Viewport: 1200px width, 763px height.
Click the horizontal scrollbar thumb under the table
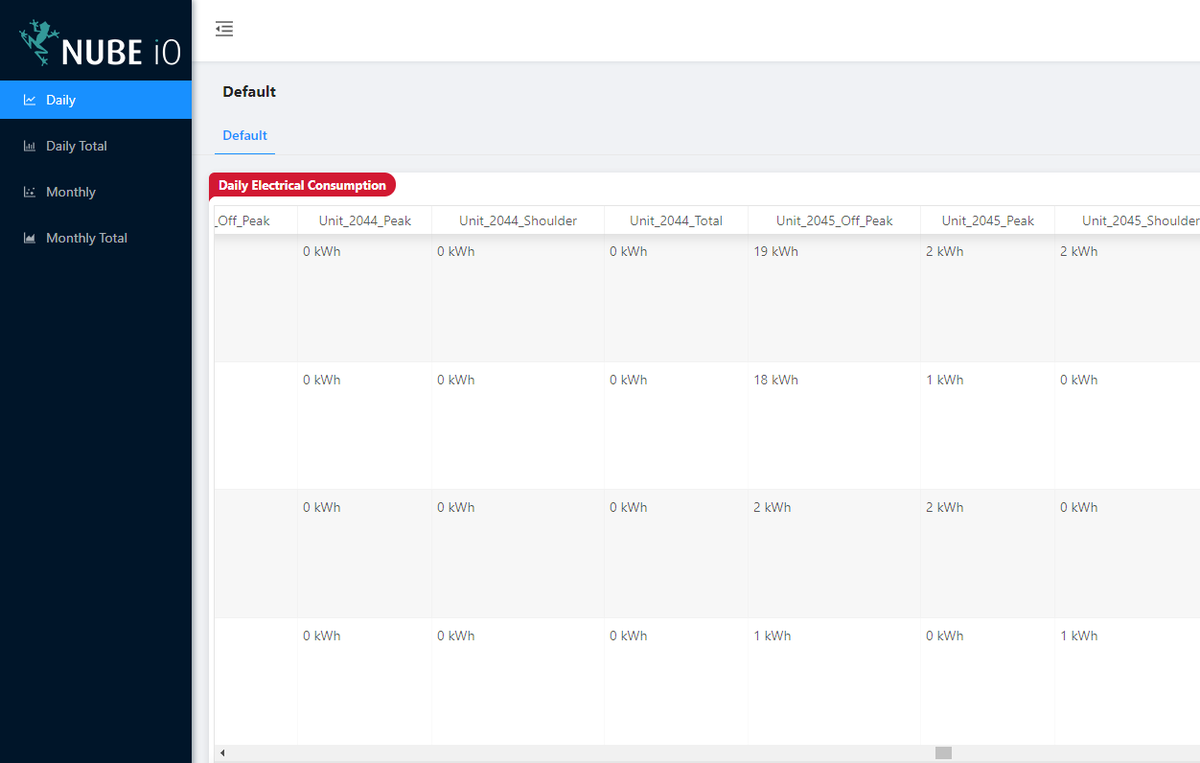[x=943, y=753]
